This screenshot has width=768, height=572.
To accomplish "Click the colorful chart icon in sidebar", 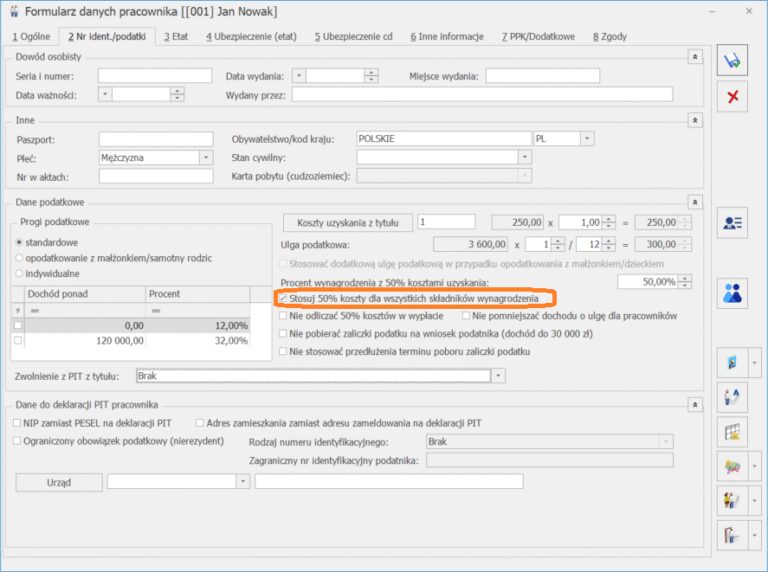I will point(732,467).
